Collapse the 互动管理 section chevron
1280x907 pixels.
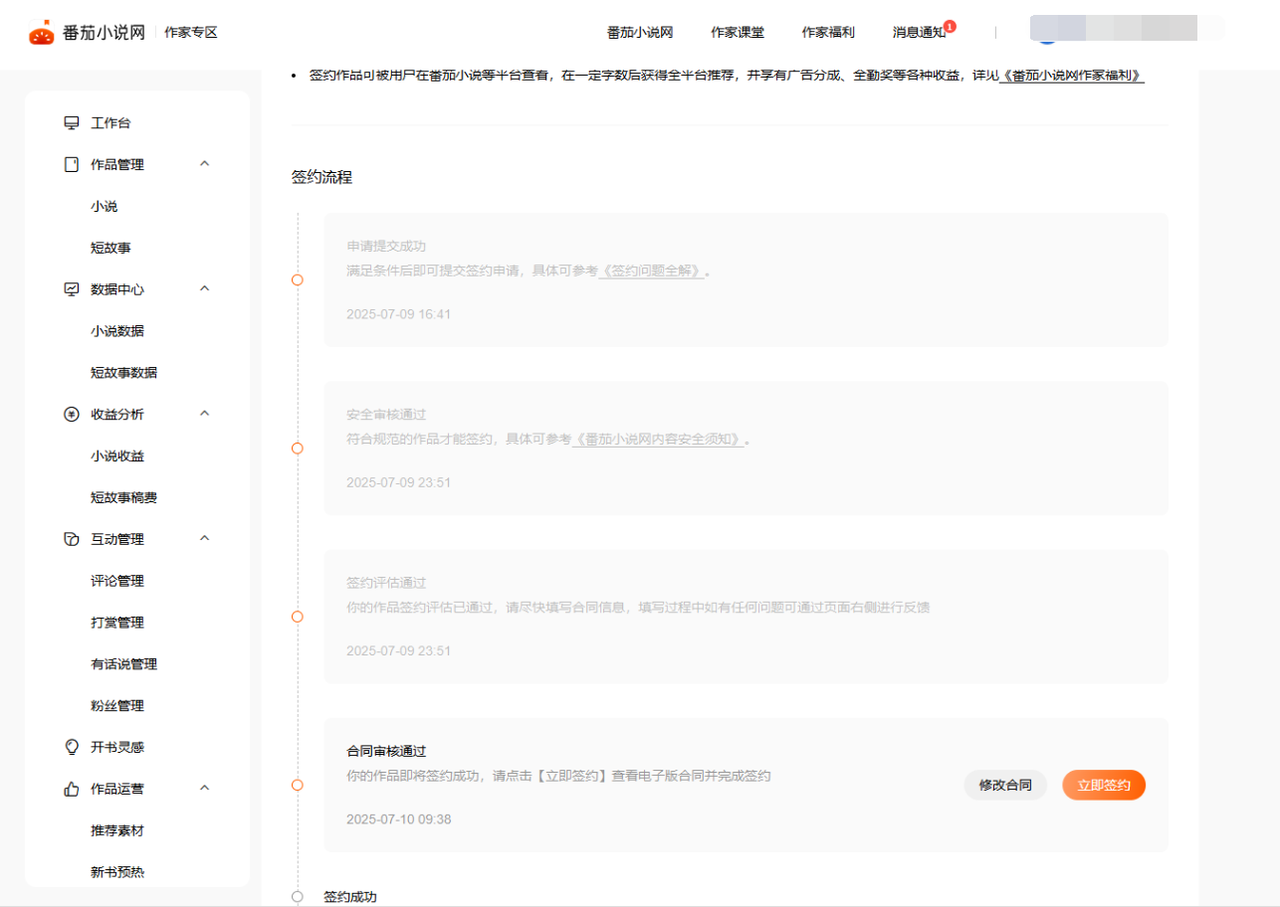(205, 538)
